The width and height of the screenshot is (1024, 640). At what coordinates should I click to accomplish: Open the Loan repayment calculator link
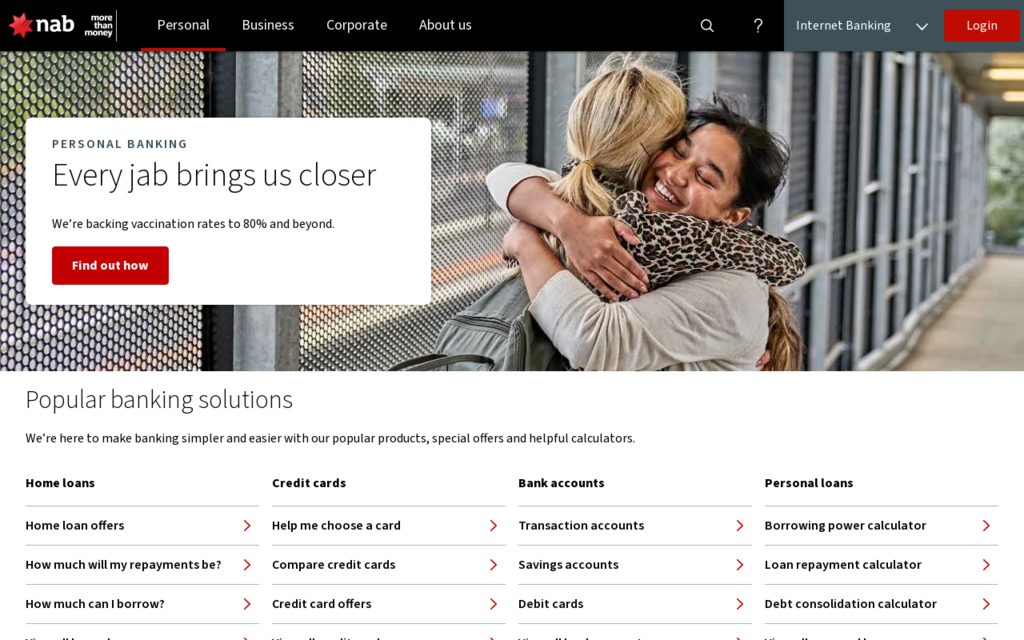click(842, 565)
